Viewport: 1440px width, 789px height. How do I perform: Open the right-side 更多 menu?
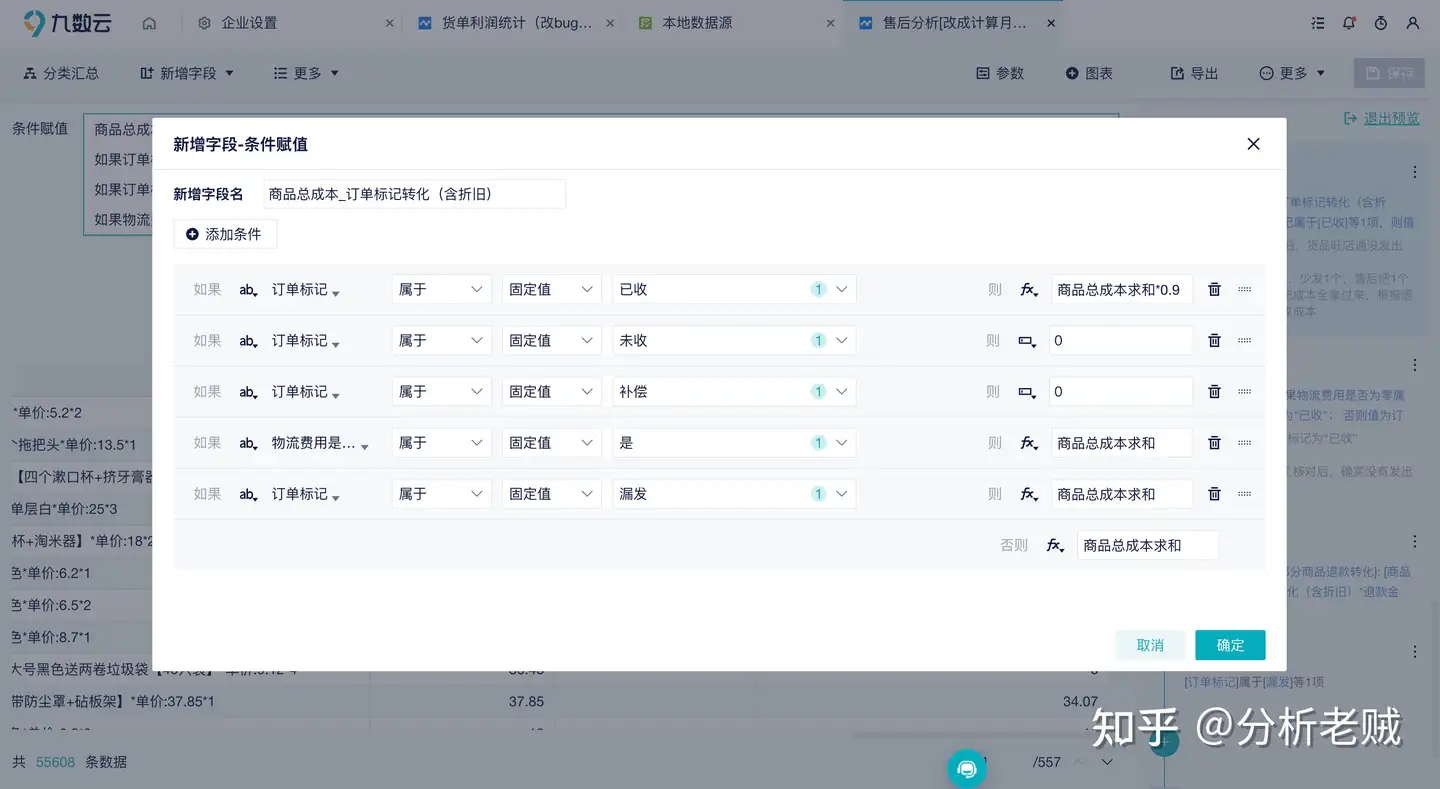1292,73
